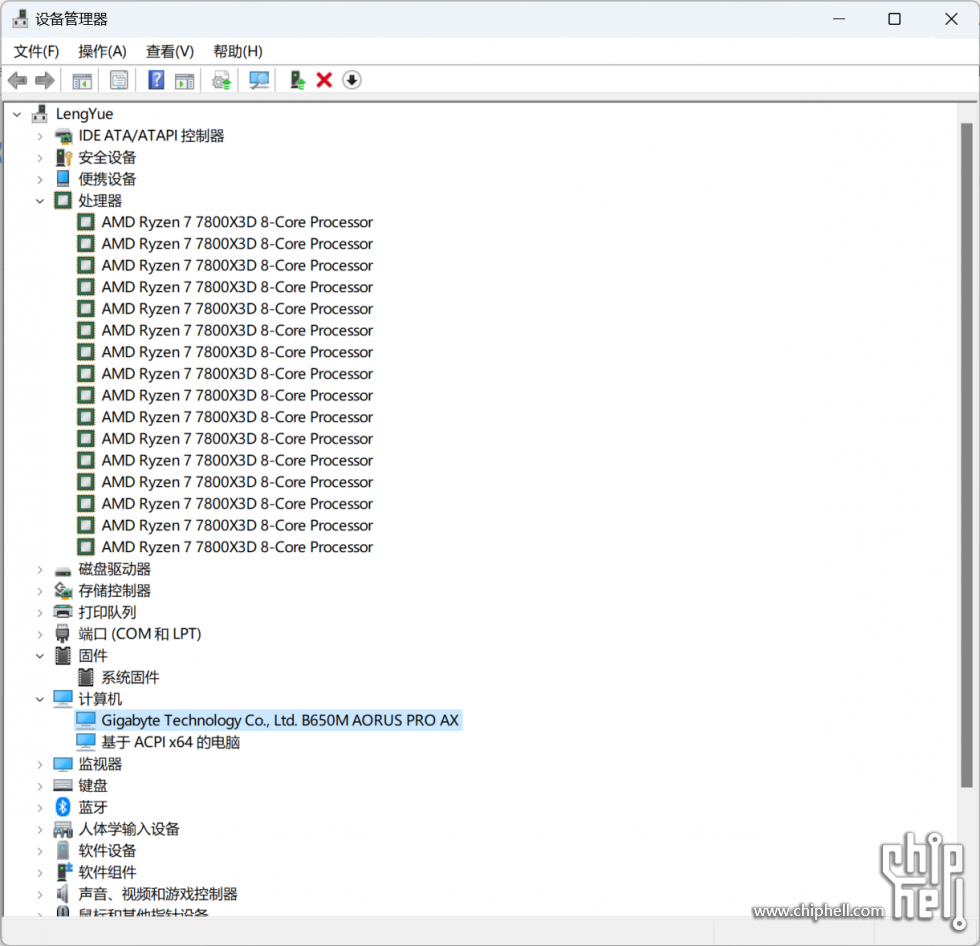Toggle the show/hide console tree toolbar icon

pyautogui.click(x=82, y=81)
